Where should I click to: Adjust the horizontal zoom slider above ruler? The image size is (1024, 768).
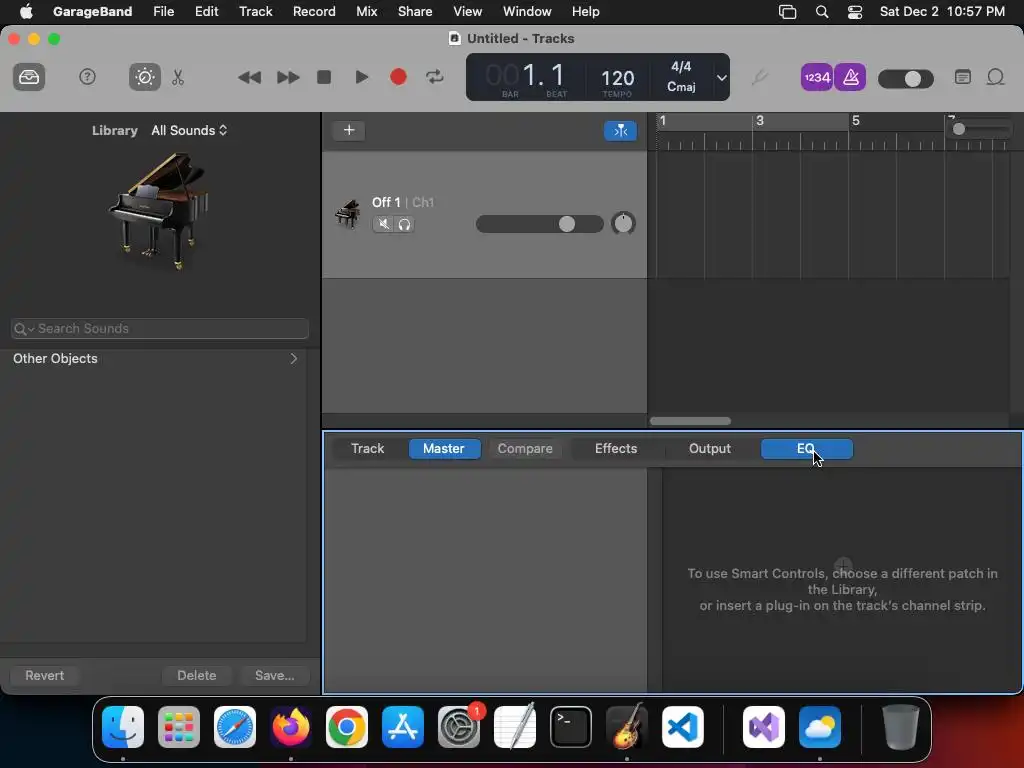tap(980, 129)
